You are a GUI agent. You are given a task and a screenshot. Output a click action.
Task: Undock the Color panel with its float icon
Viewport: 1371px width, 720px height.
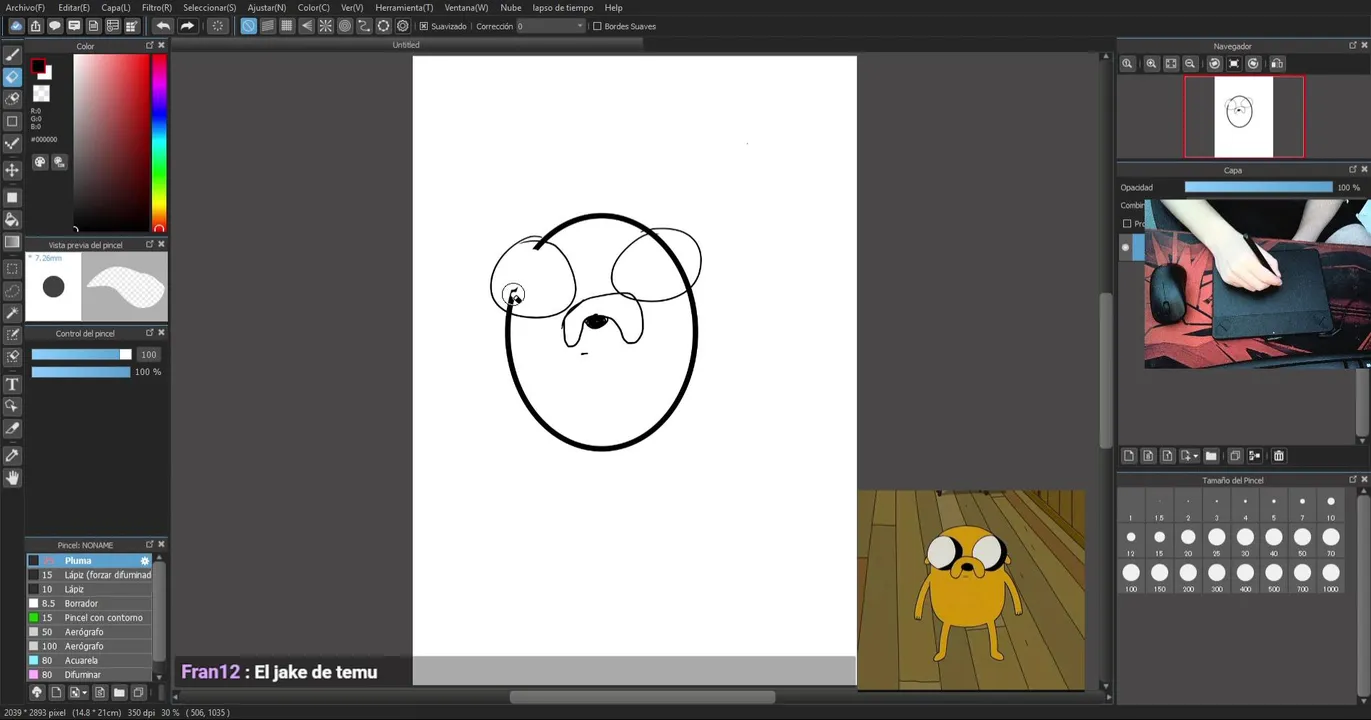coord(150,46)
